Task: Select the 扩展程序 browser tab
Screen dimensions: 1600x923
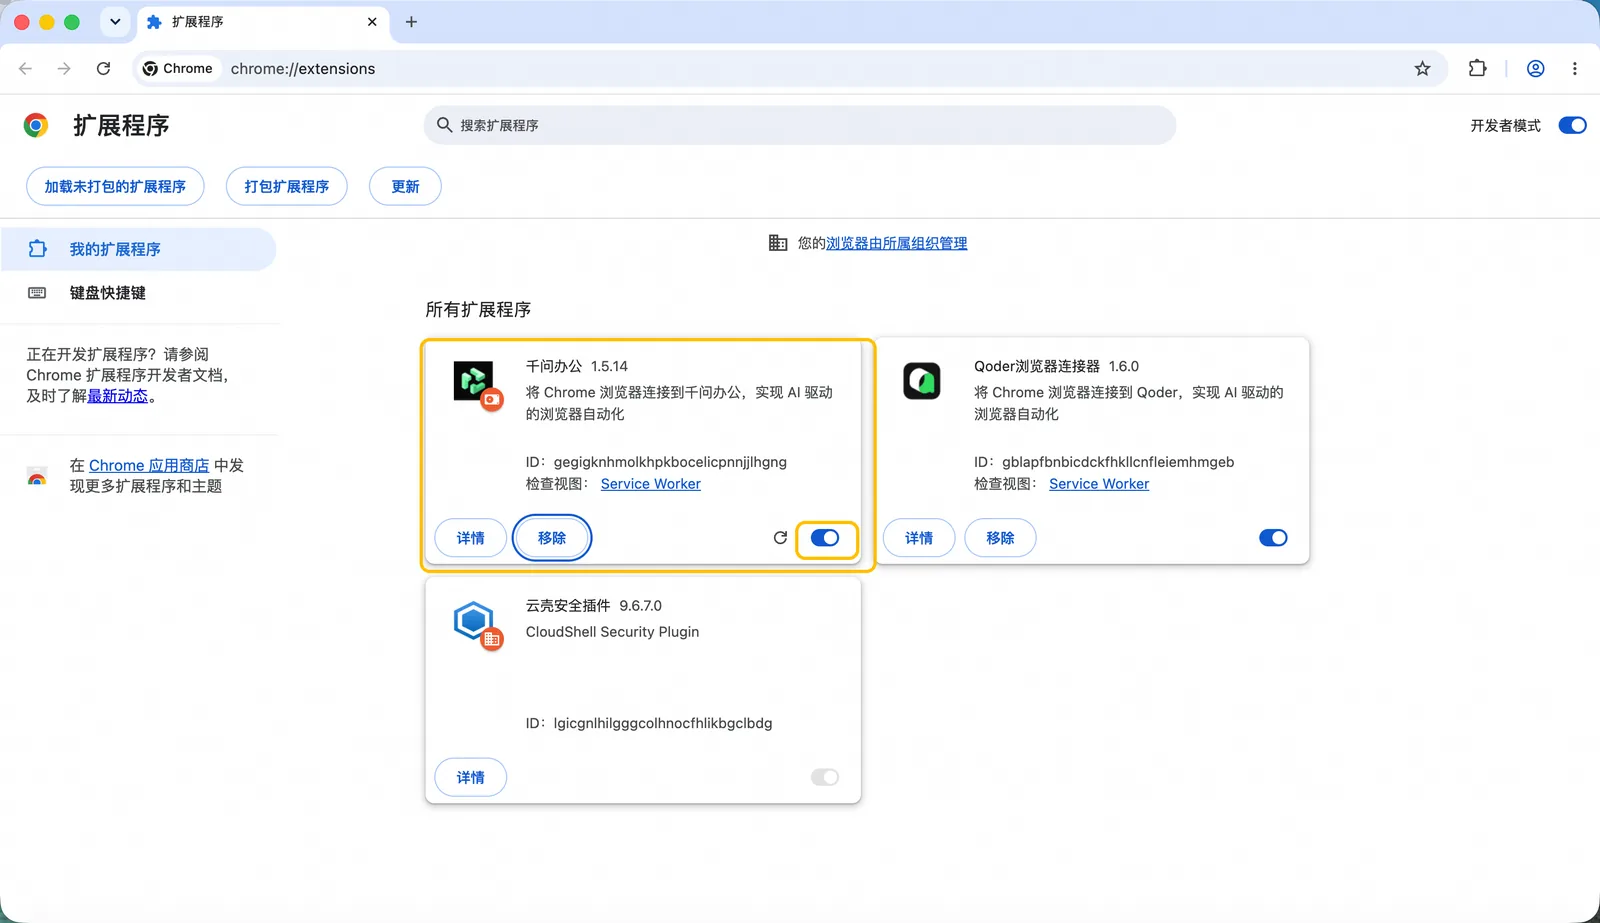Action: (262, 22)
